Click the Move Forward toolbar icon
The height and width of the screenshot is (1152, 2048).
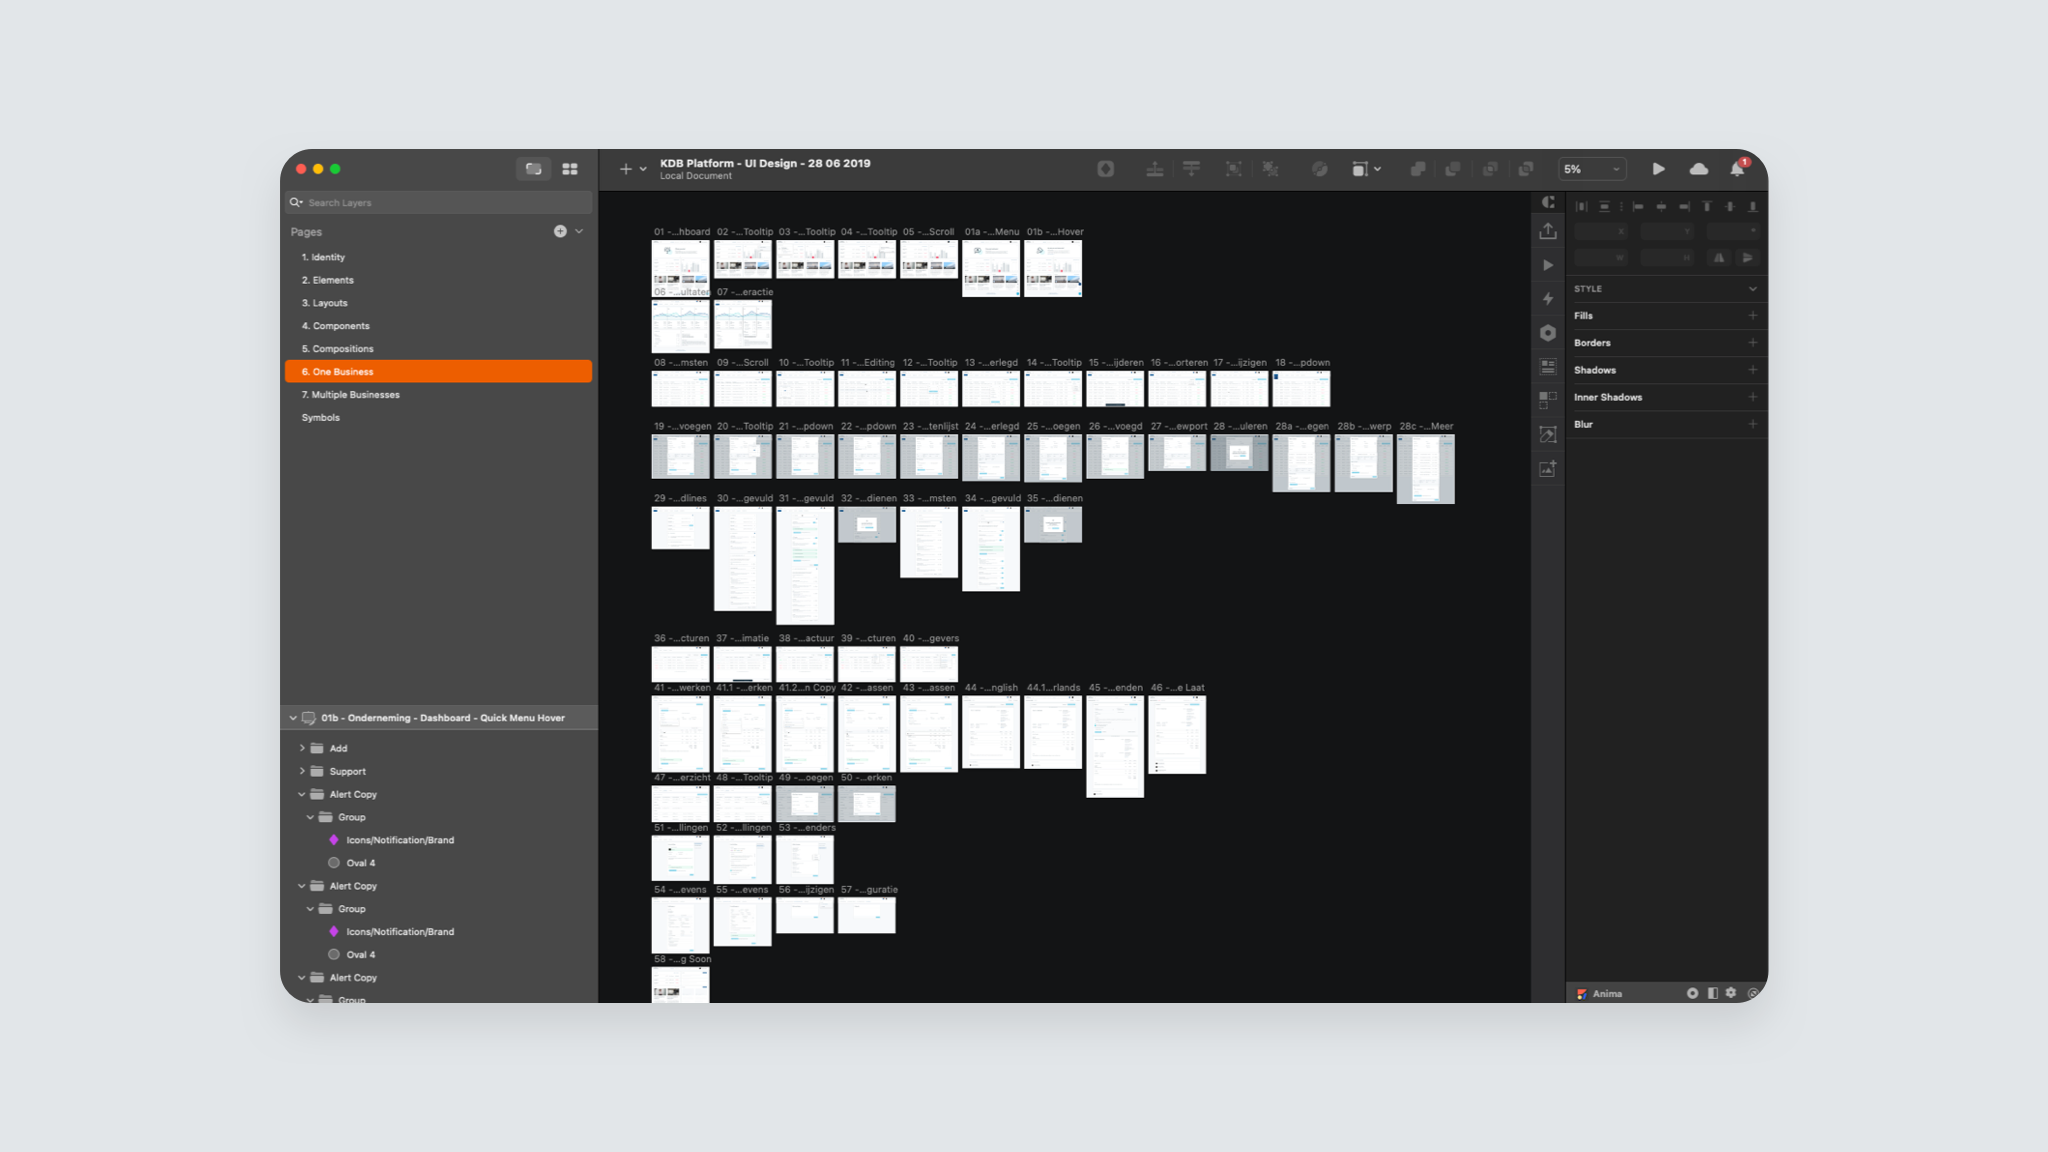[1154, 169]
